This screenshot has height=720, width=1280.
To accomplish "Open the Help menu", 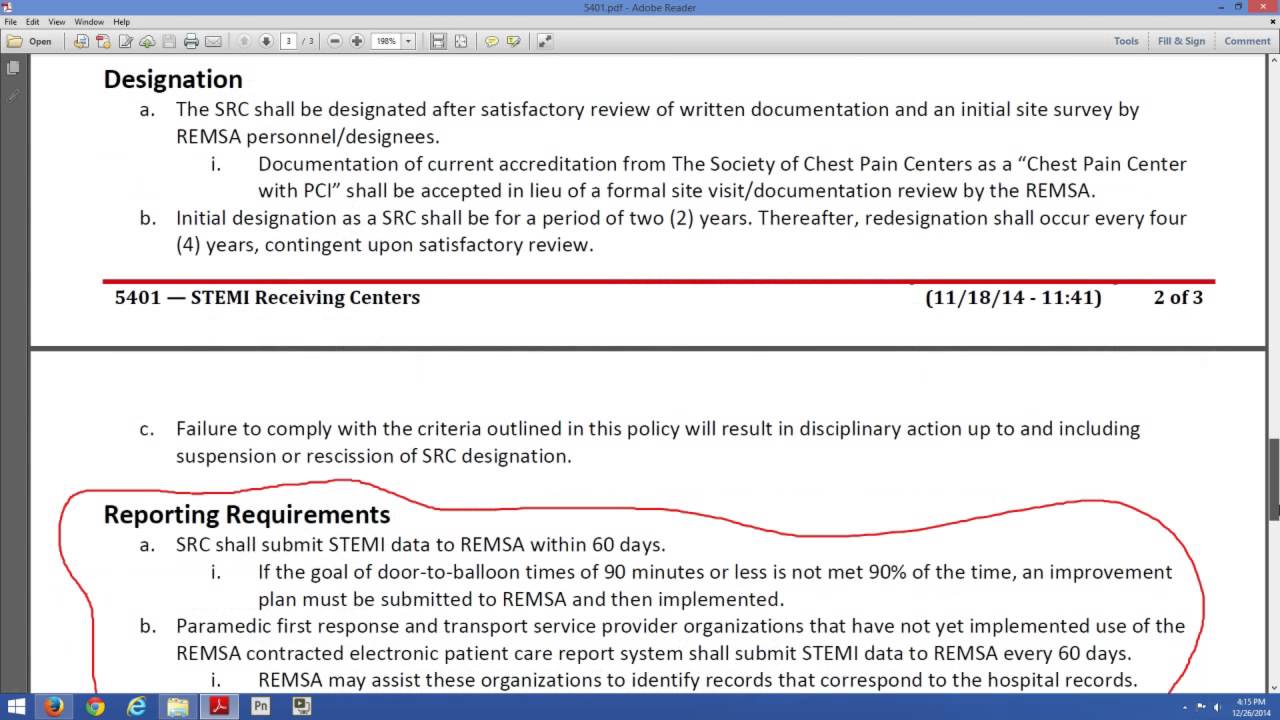I will coord(121,21).
